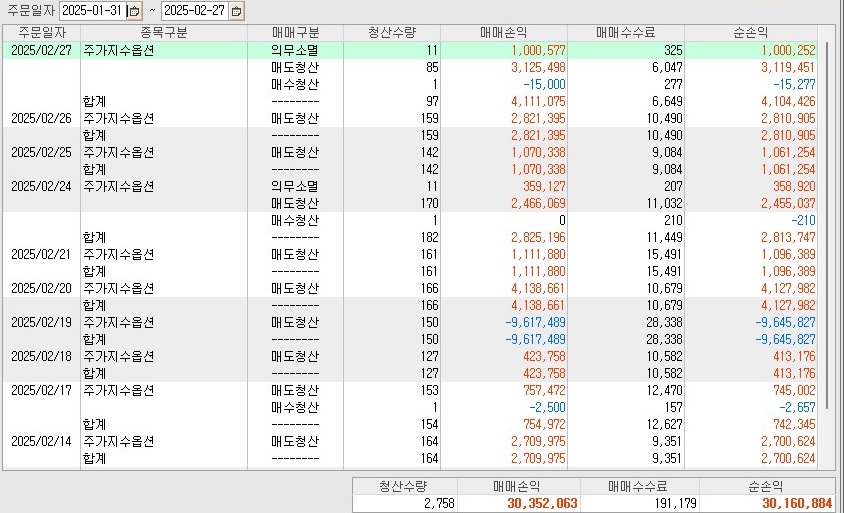
Task: Click the subtotal 754,972
Action: pos(544,424)
